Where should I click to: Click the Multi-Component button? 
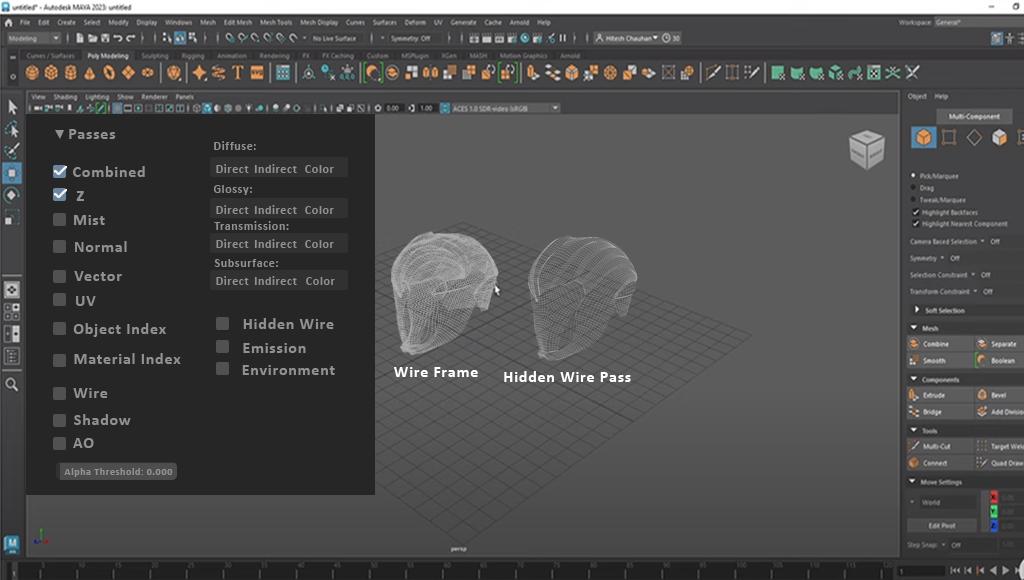[x=974, y=116]
